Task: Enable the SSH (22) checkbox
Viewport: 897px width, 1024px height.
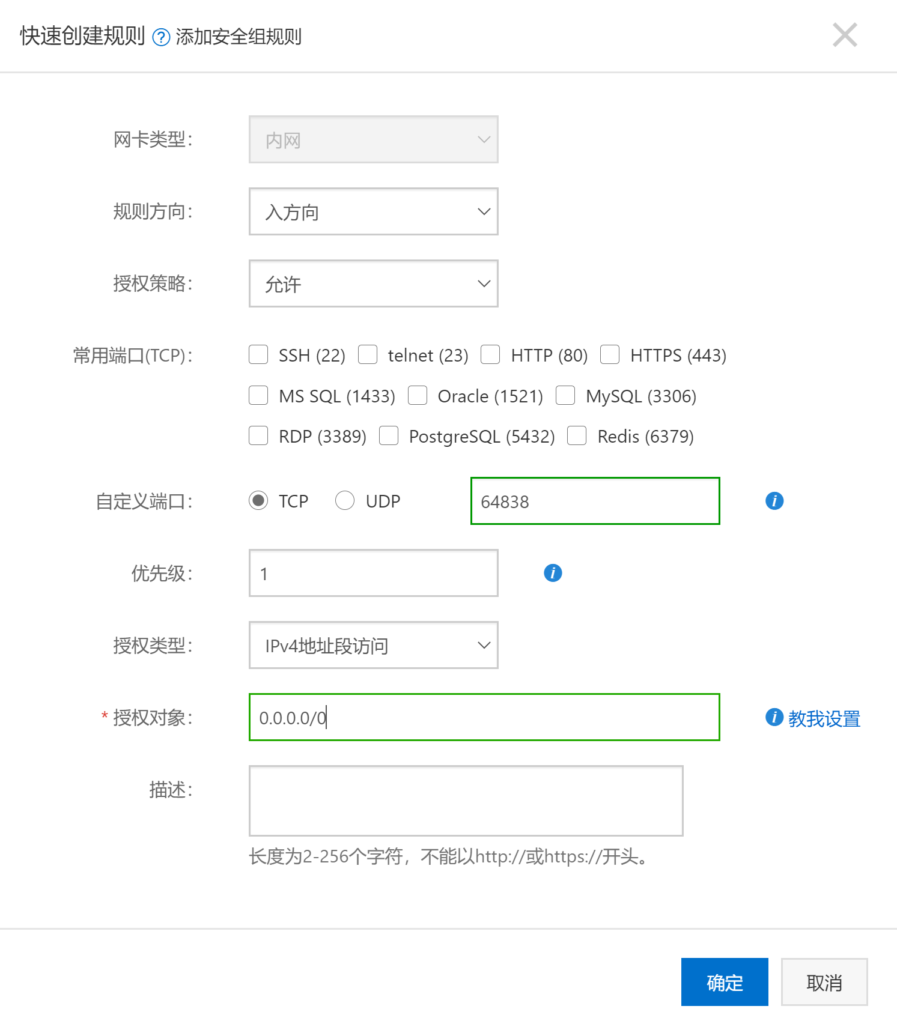Action: click(x=259, y=355)
